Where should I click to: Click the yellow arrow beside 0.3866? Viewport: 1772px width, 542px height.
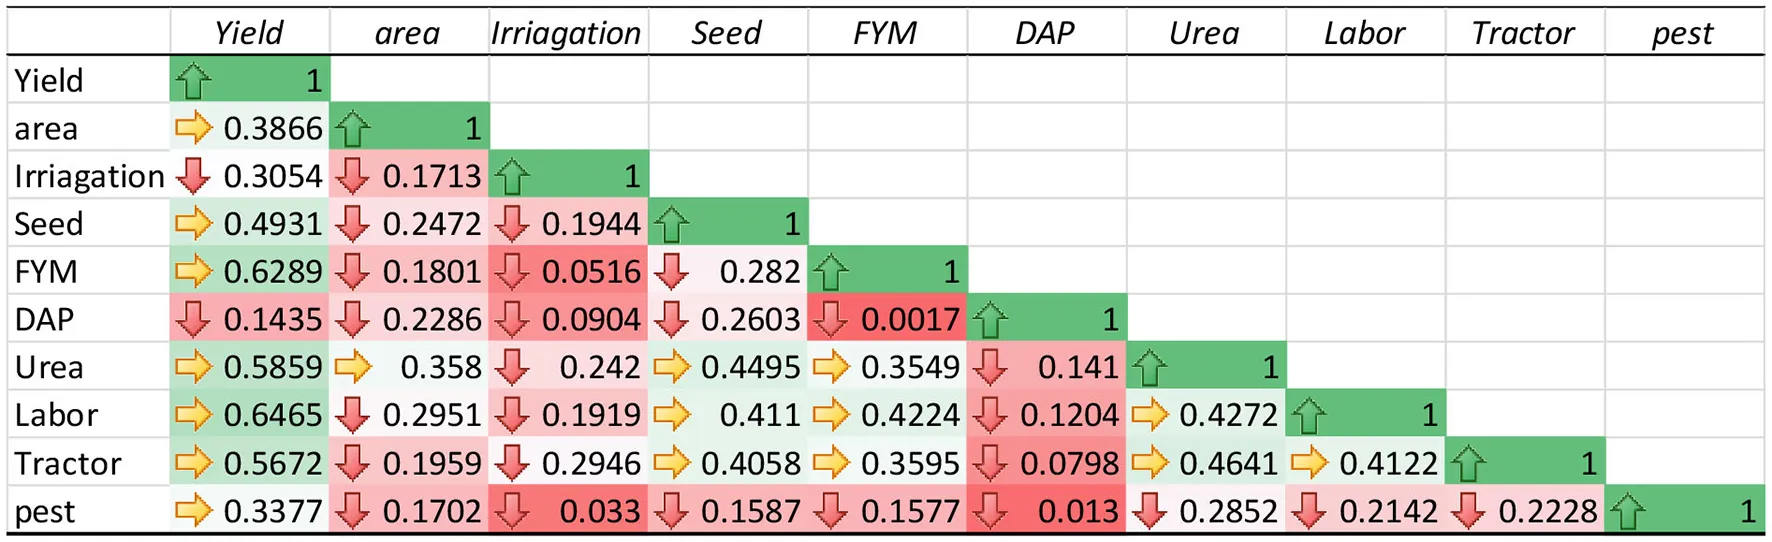[193, 128]
